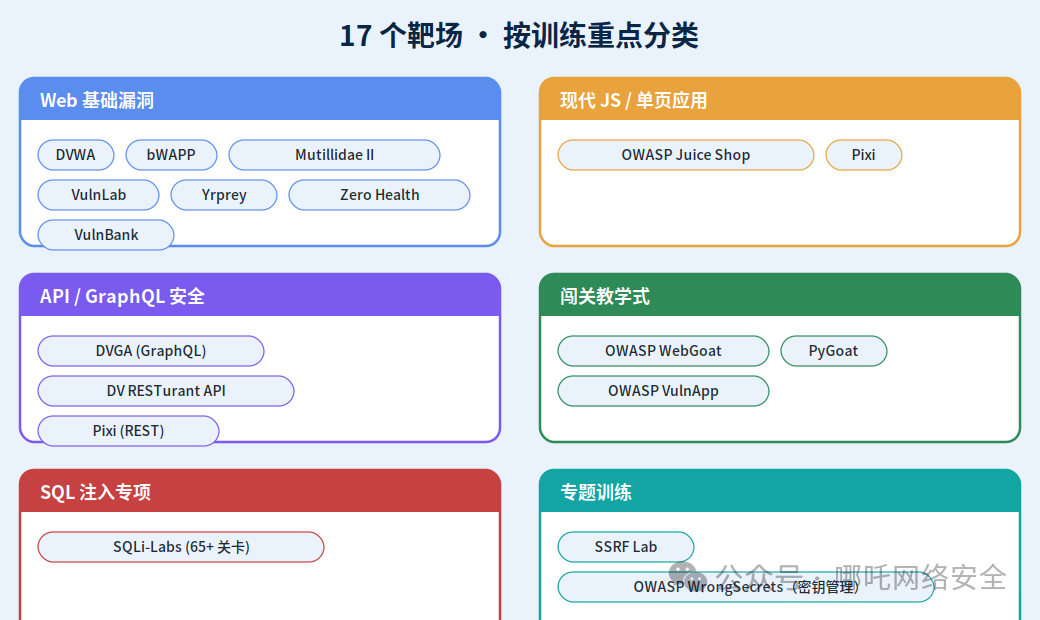The width and height of the screenshot is (1040, 620).
Task: Click the bWAPP pill
Action: (x=171, y=155)
